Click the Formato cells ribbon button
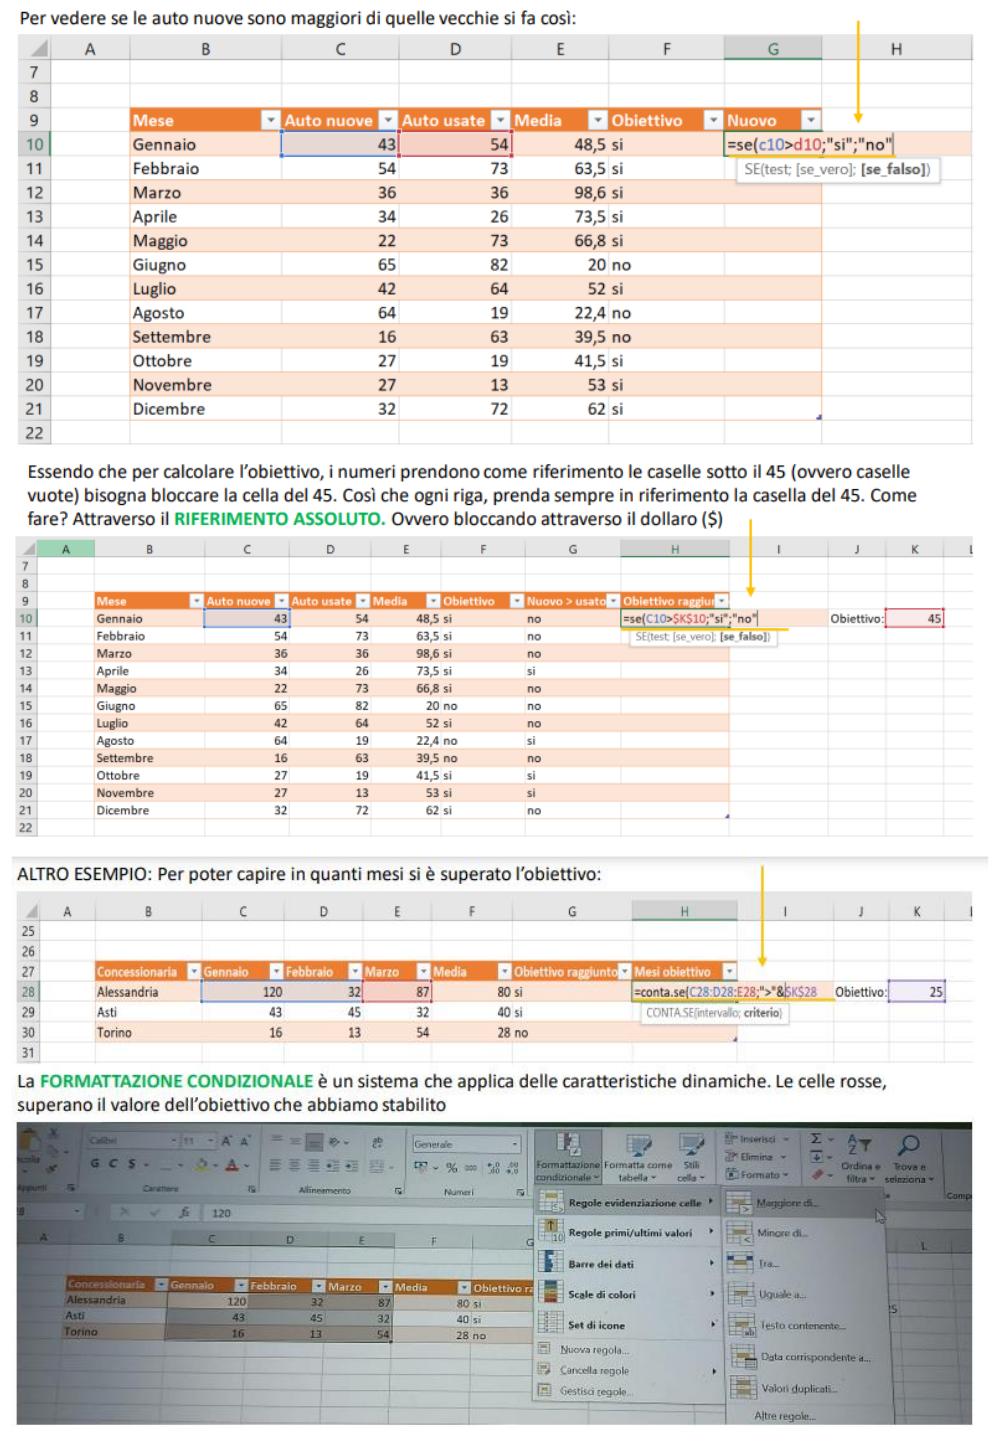This screenshot has height=1444, width=1000. pyautogui.click(x=755, y=1174)
